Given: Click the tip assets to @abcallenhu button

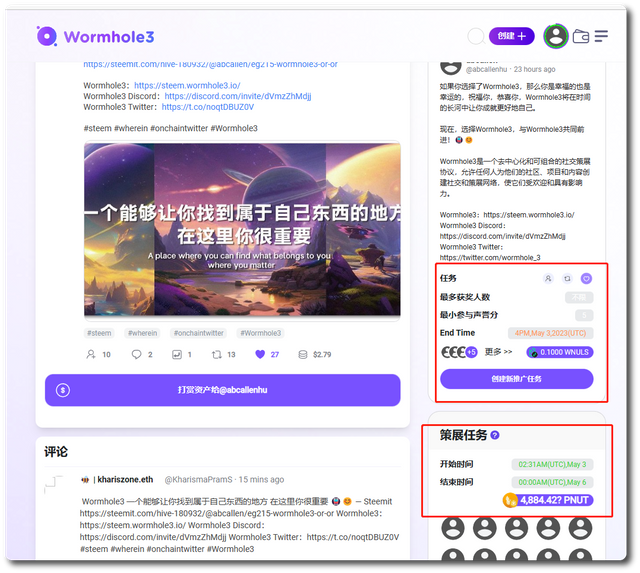Looking at the screenshot, I should pyautogui.click(x=222, y=390).
